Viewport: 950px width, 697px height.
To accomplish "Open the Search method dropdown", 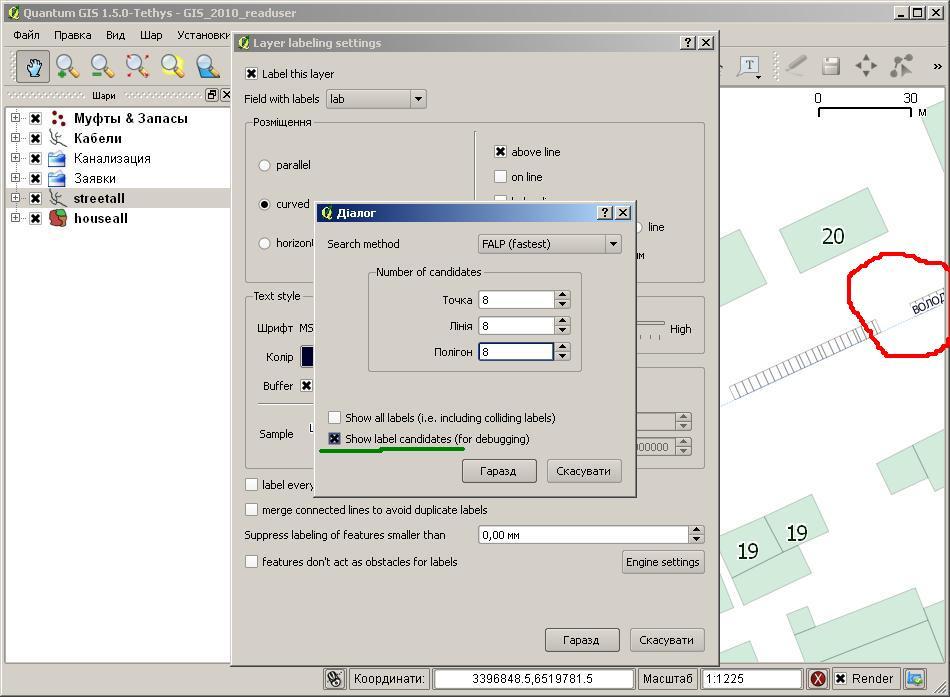I will click(549, 244).
